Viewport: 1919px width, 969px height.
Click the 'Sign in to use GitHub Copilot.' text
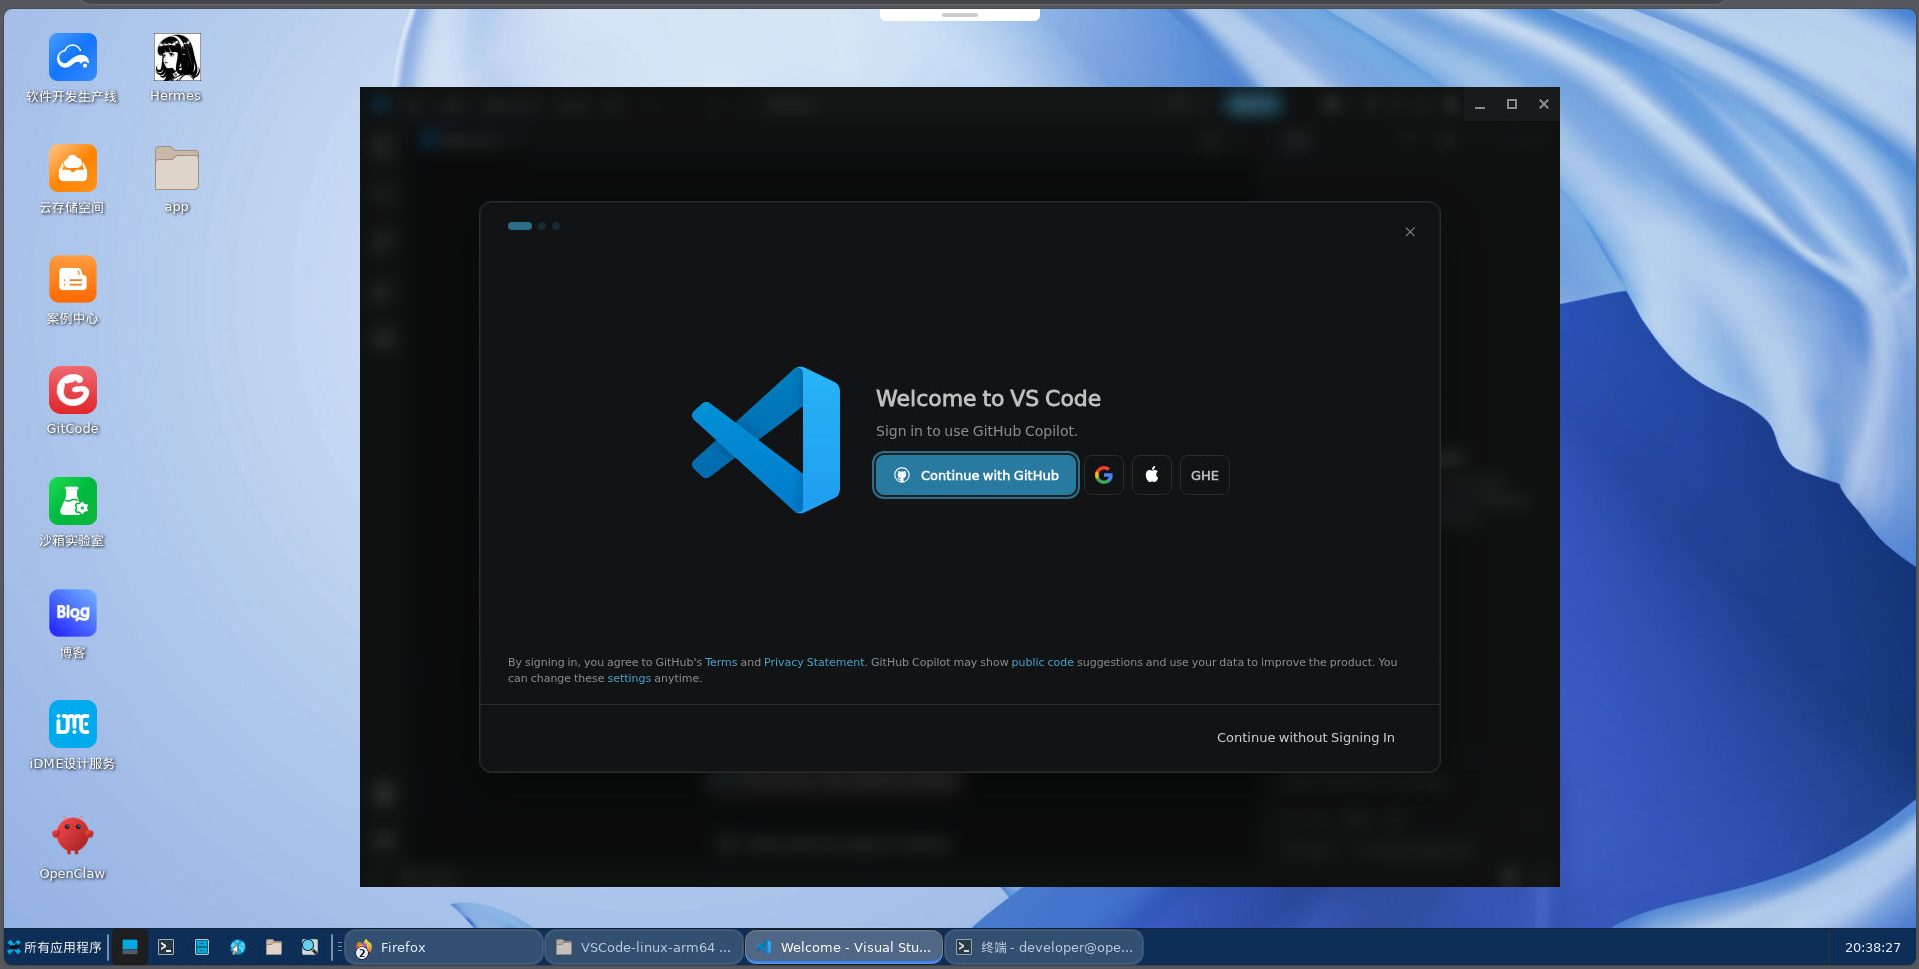(977, 431)
